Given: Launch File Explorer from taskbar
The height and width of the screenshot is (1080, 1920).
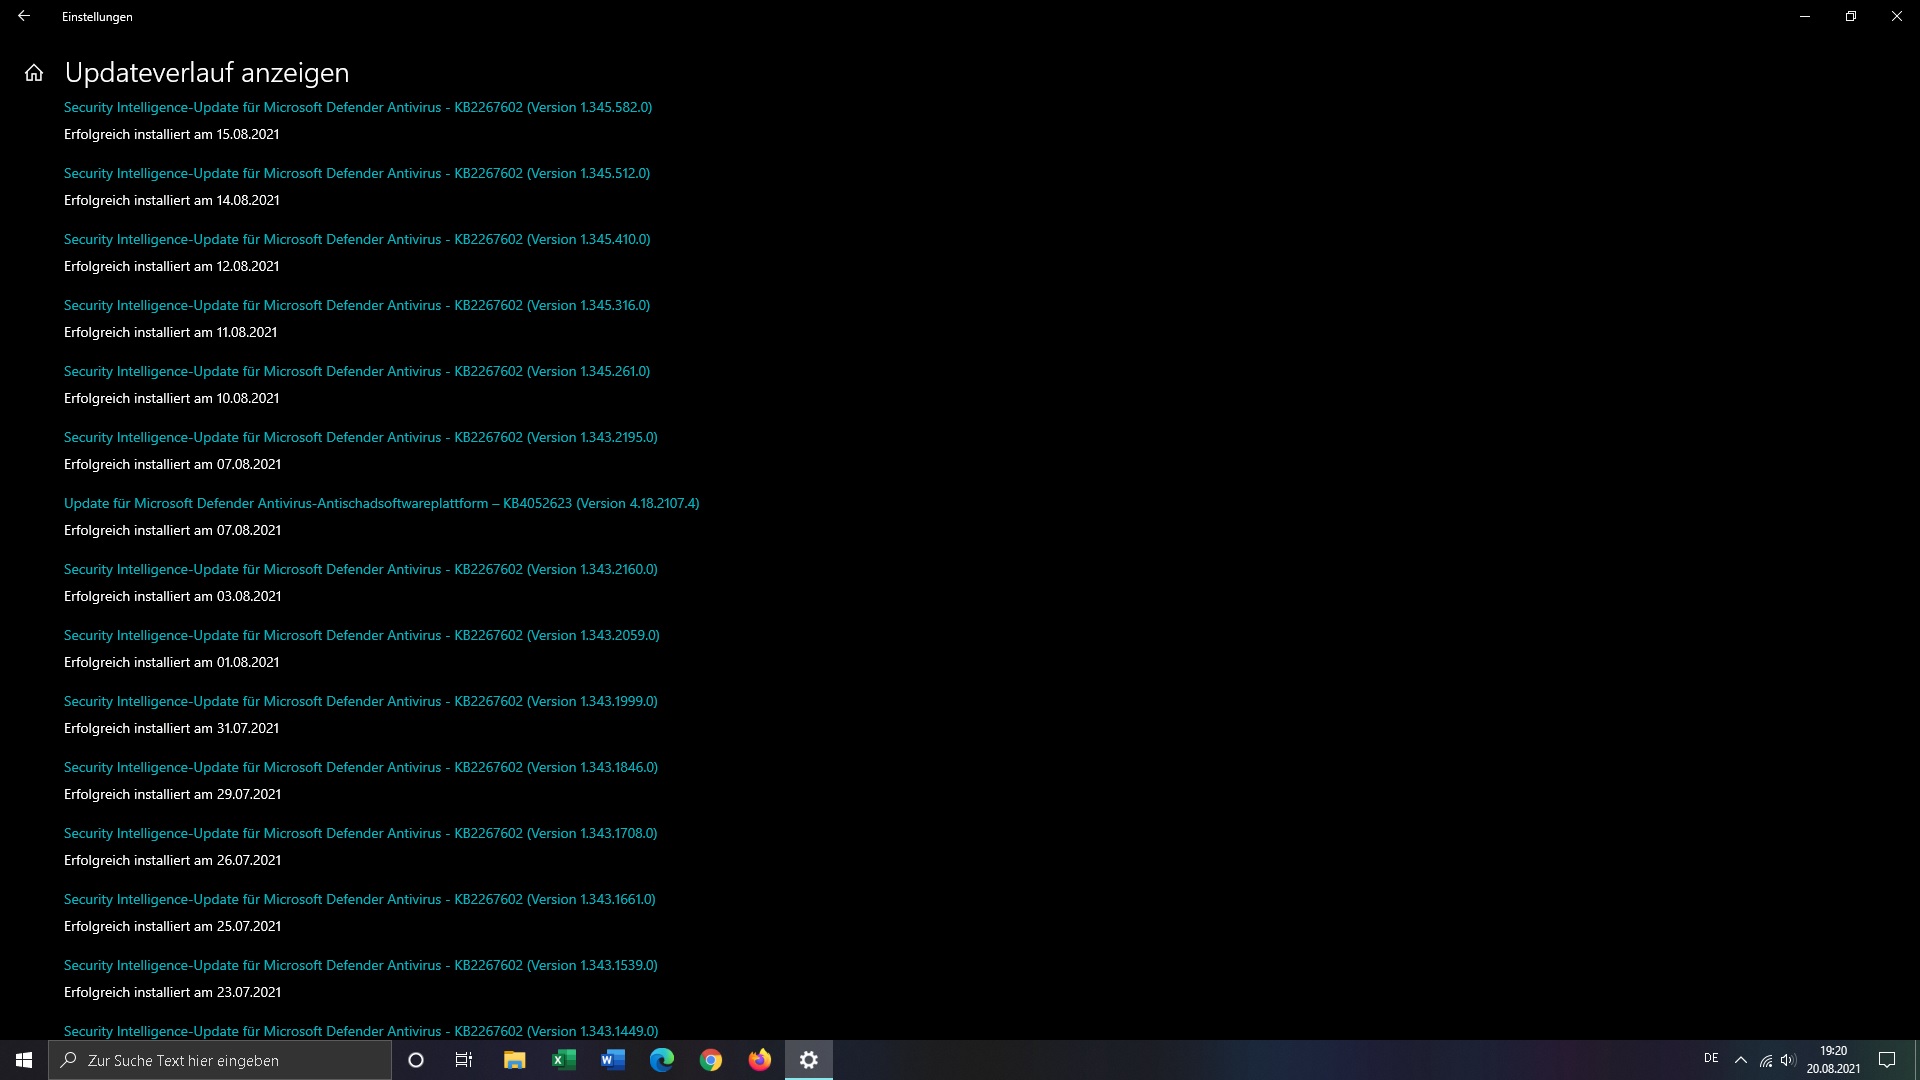Looking at the screenshot, I should 514,1060.
